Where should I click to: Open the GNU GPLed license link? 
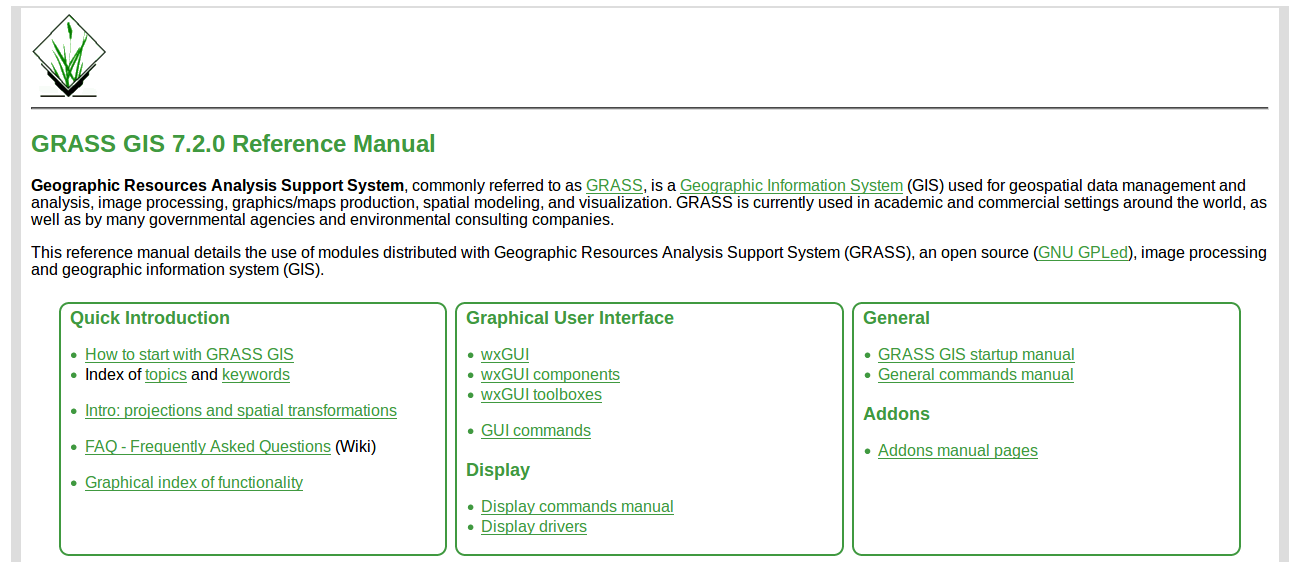[x=1083, y=253]
